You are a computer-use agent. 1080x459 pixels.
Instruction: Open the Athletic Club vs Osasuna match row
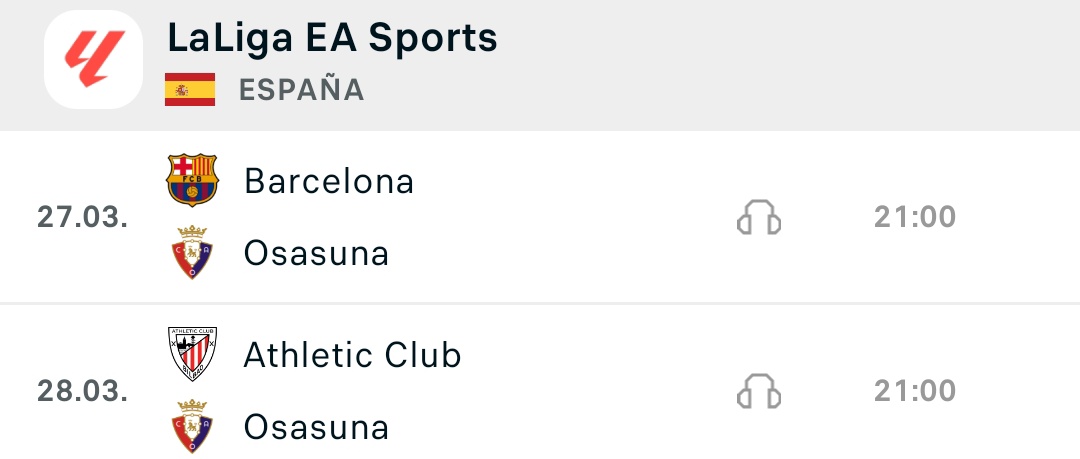pos(540,382)
